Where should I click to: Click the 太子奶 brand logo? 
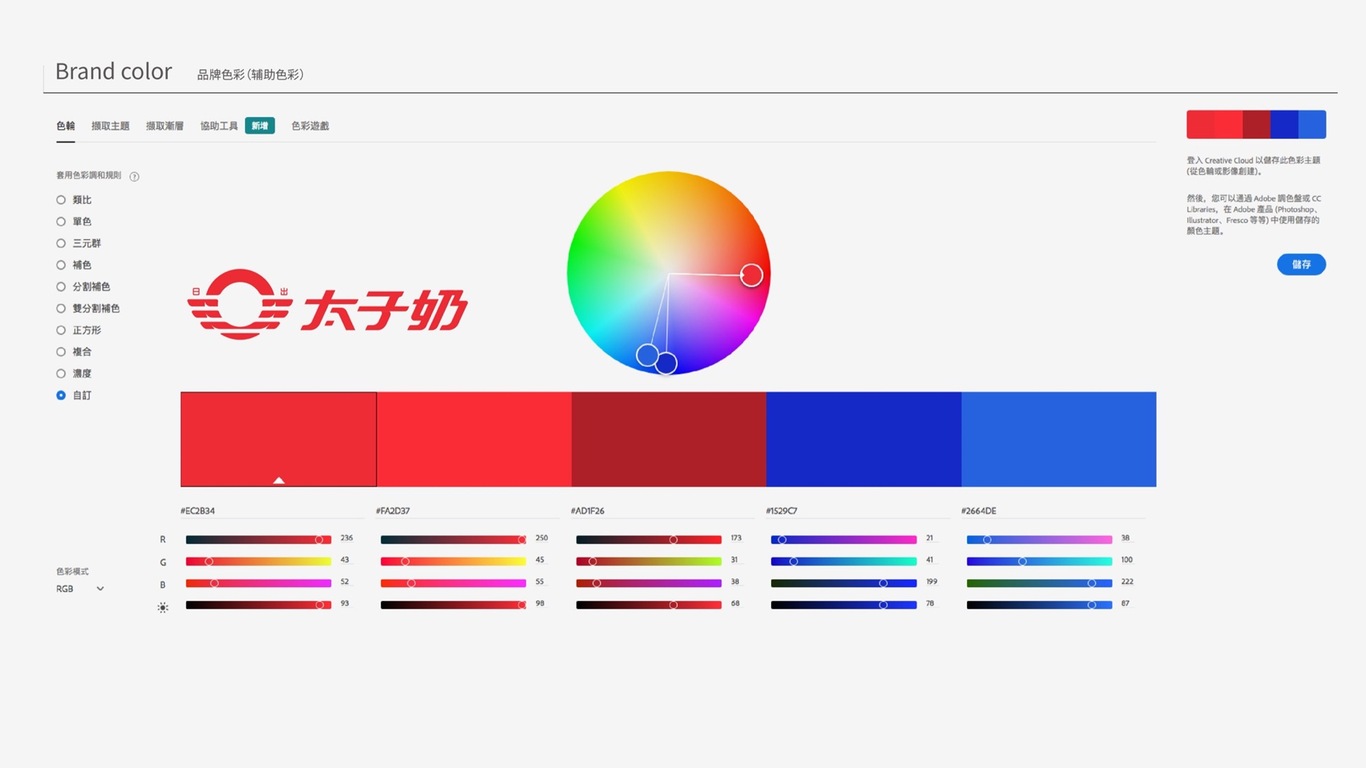pos(327,304)
